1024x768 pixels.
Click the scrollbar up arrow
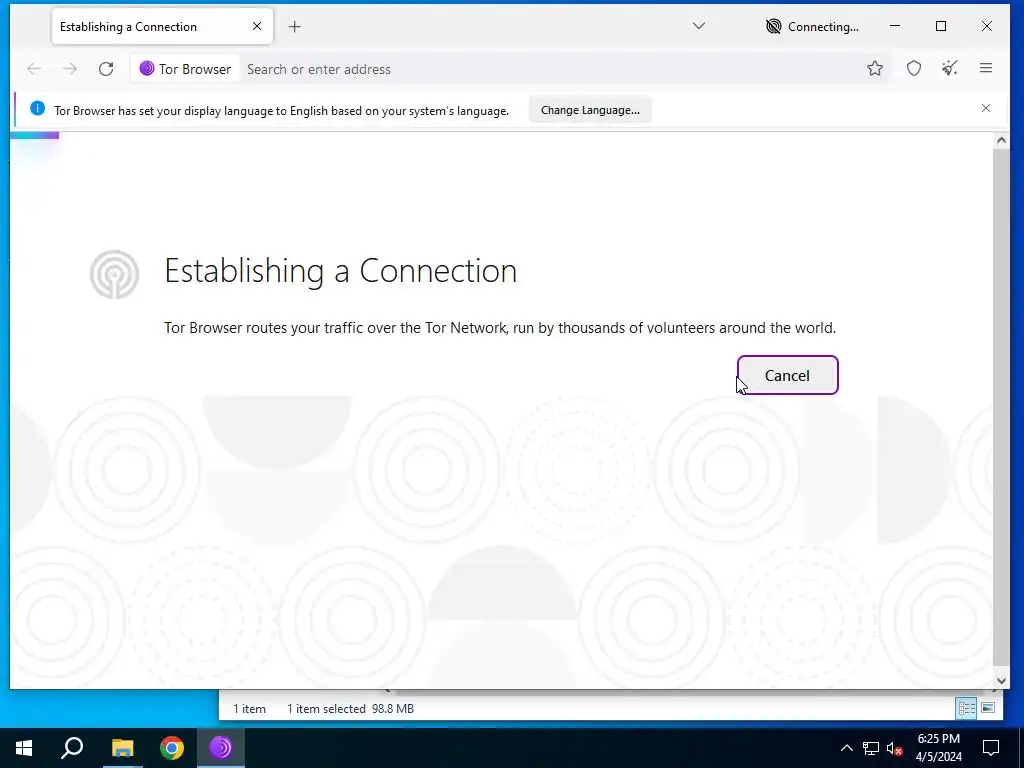(1000, 140)
